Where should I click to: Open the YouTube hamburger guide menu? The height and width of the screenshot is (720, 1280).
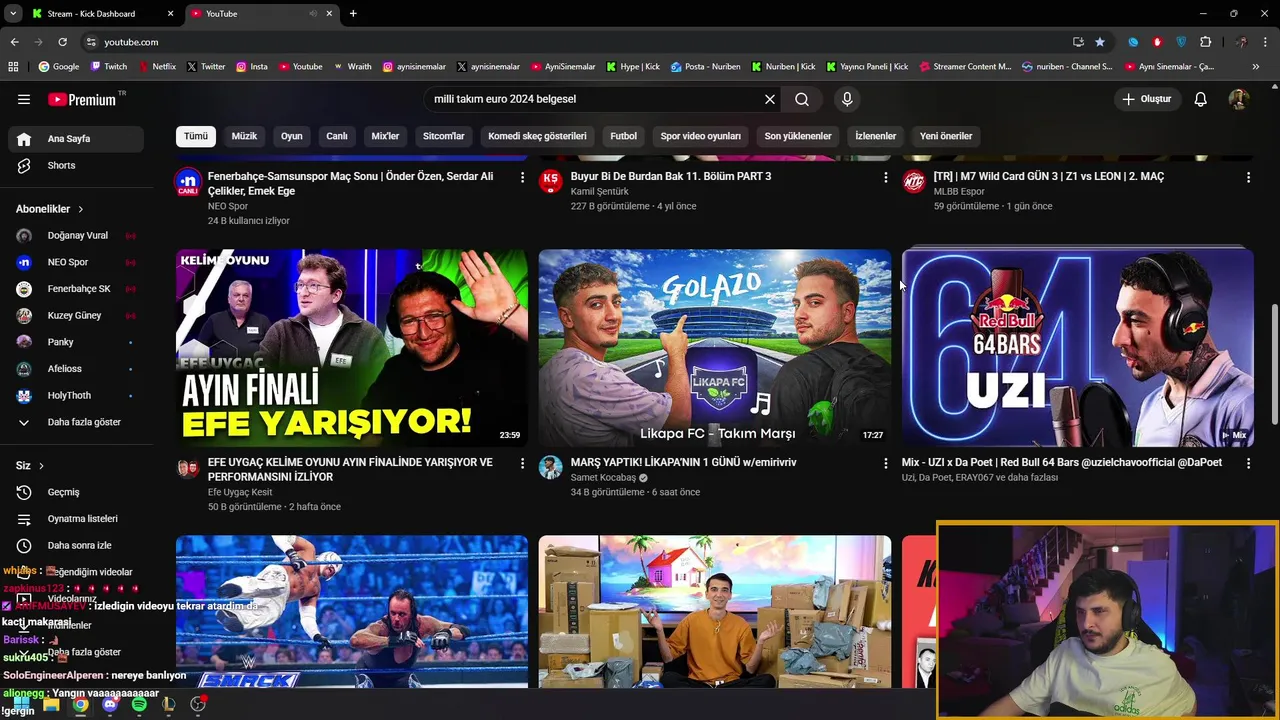tap(24, 99)
